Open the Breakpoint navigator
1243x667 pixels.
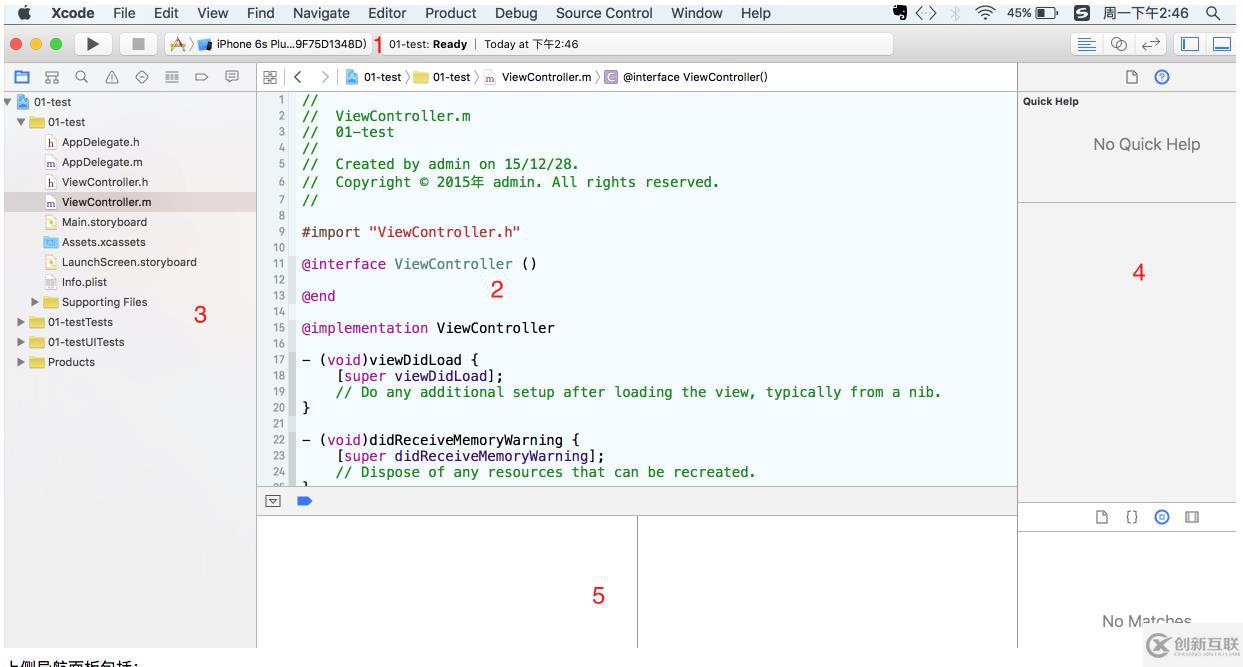pos(201,77)
